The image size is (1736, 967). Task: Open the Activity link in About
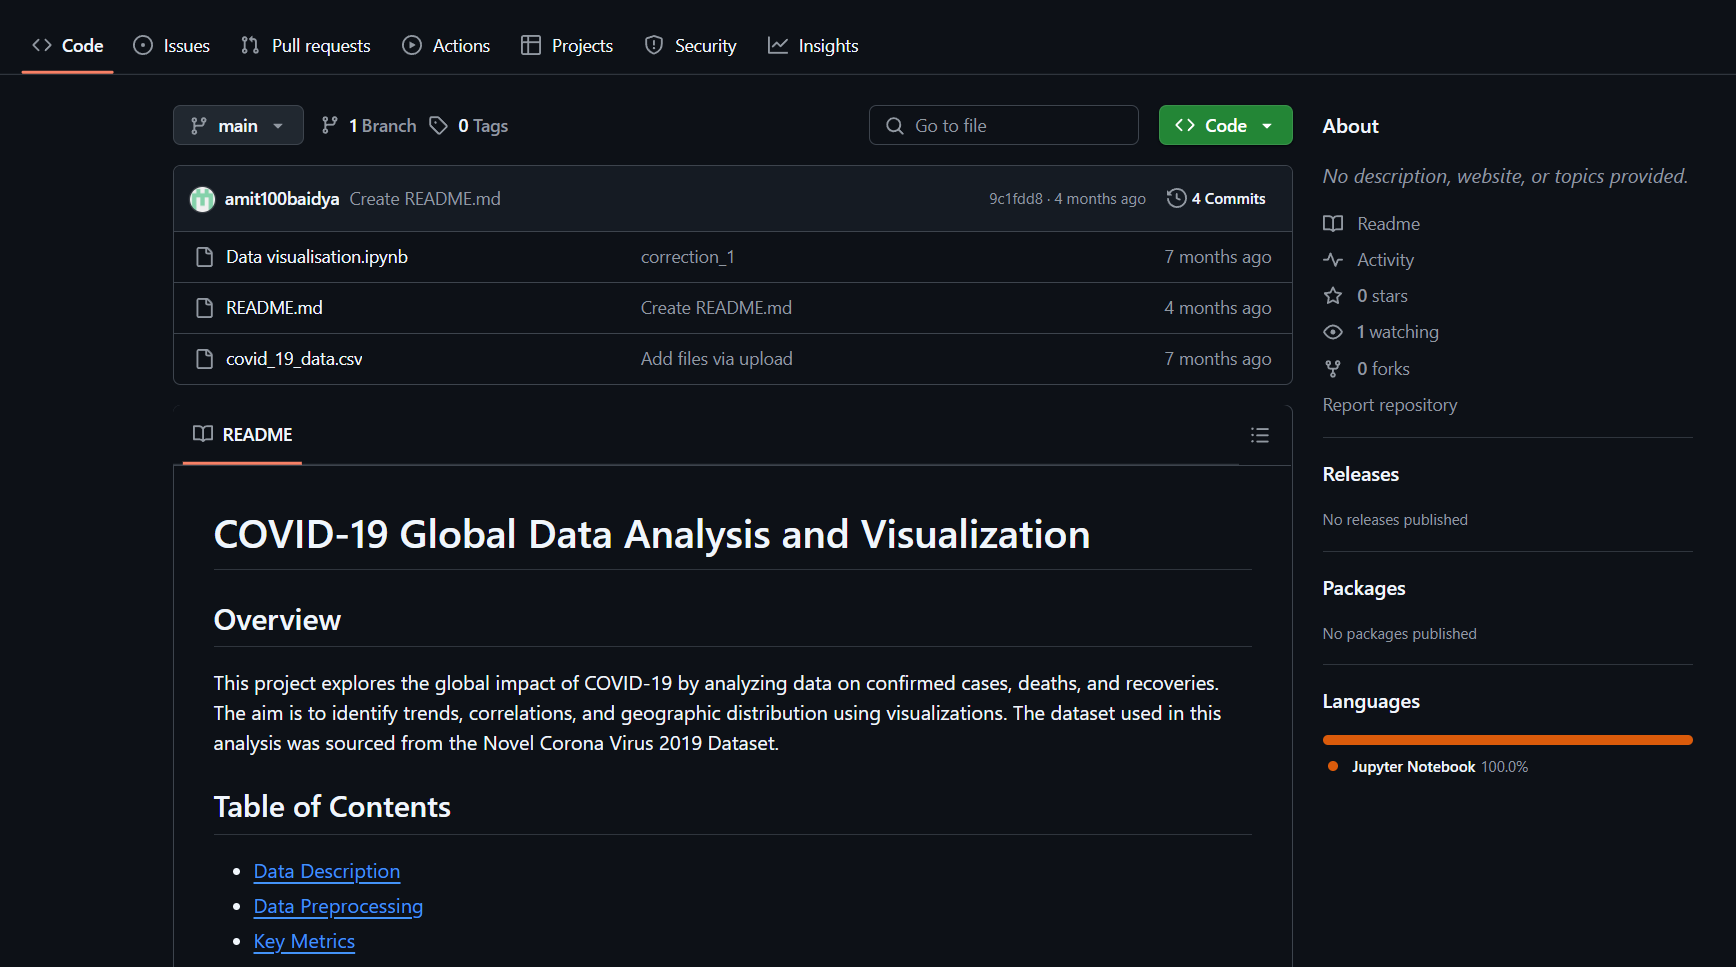[x=1369, y=260]
